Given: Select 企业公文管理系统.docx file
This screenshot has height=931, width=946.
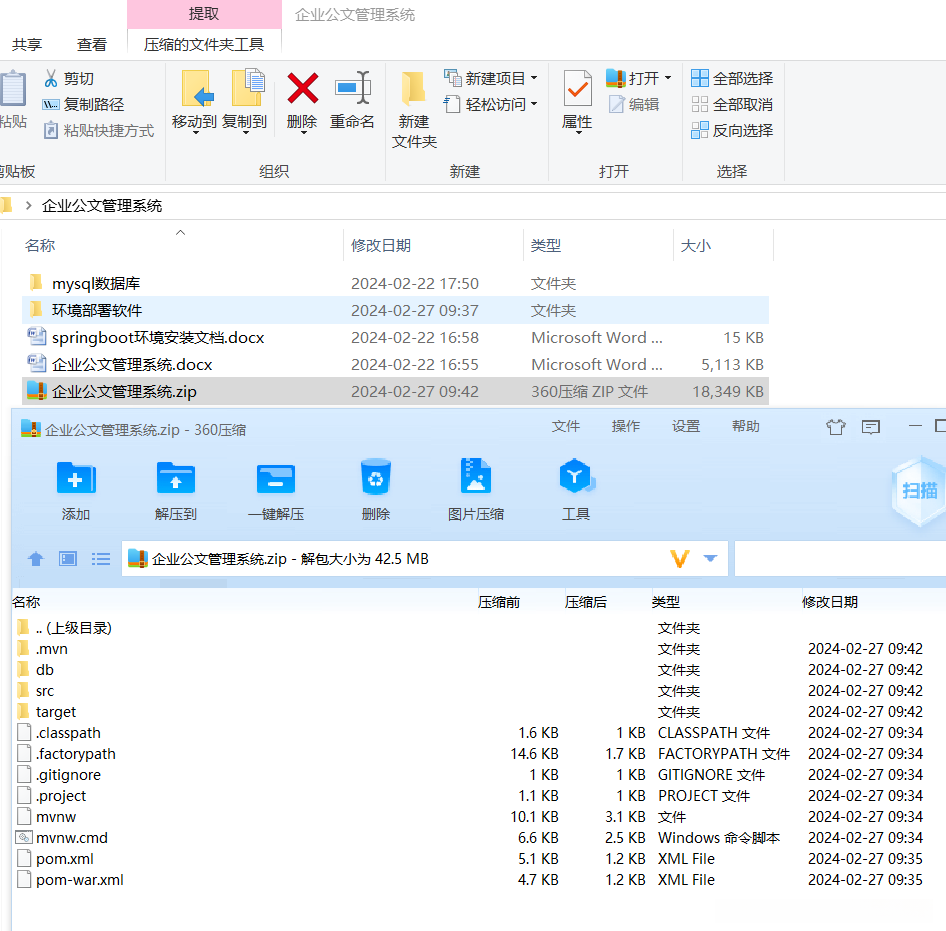Looking at the screenshot, I should (x=395, y=364).
